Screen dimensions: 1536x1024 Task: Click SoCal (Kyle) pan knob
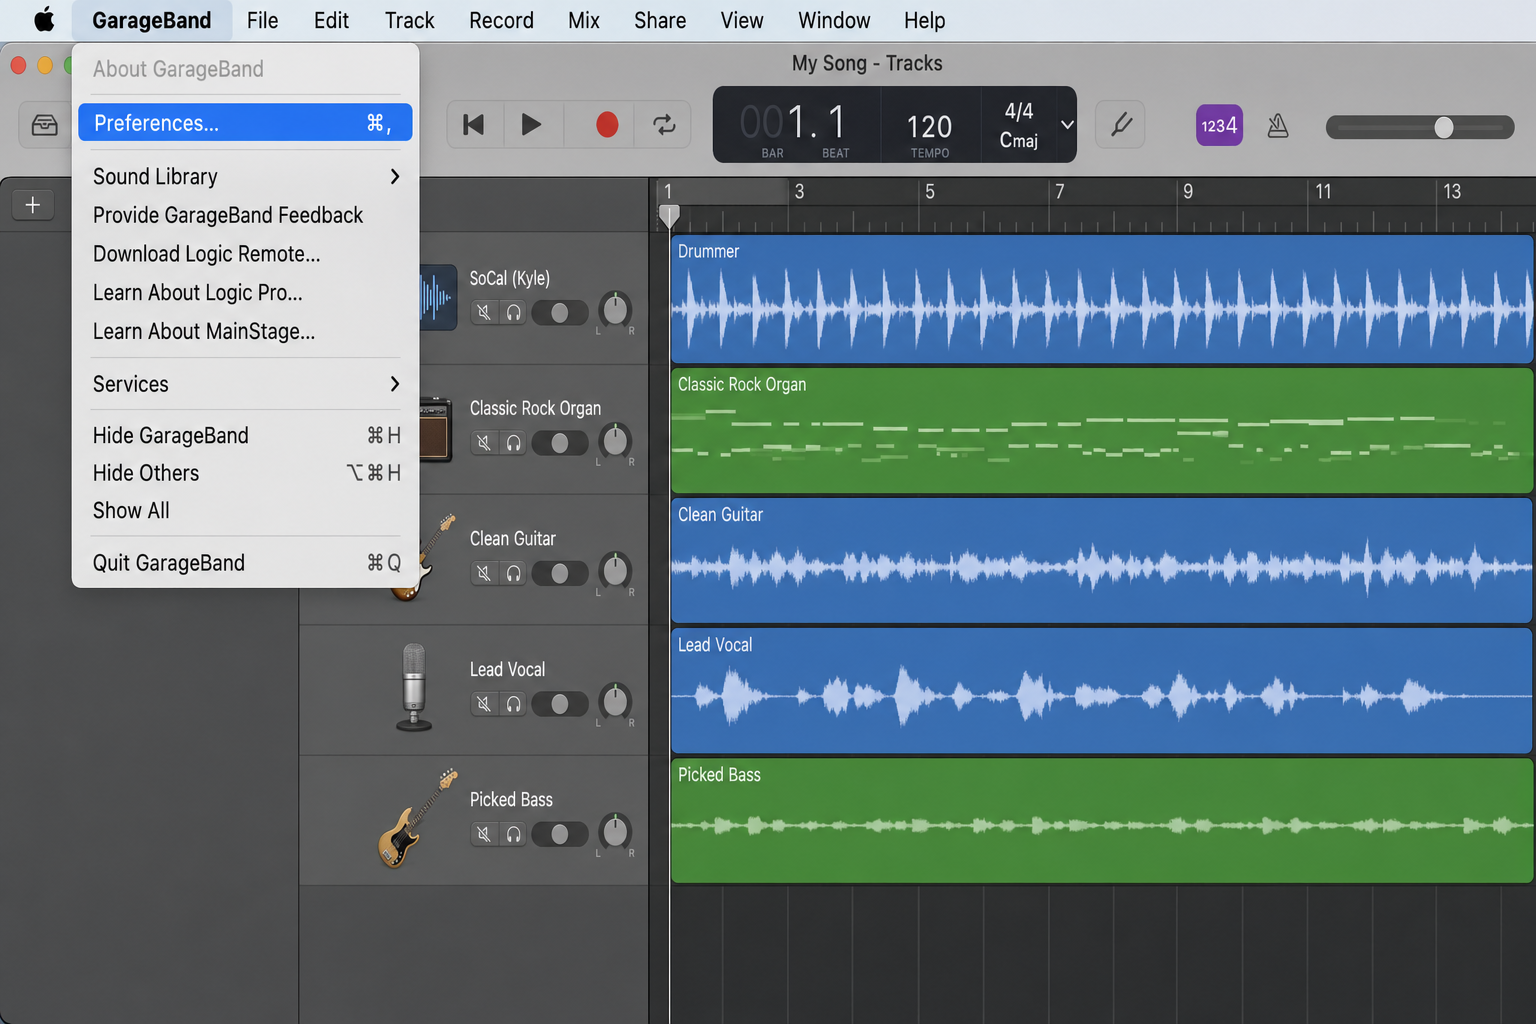(x=615, y=310)
